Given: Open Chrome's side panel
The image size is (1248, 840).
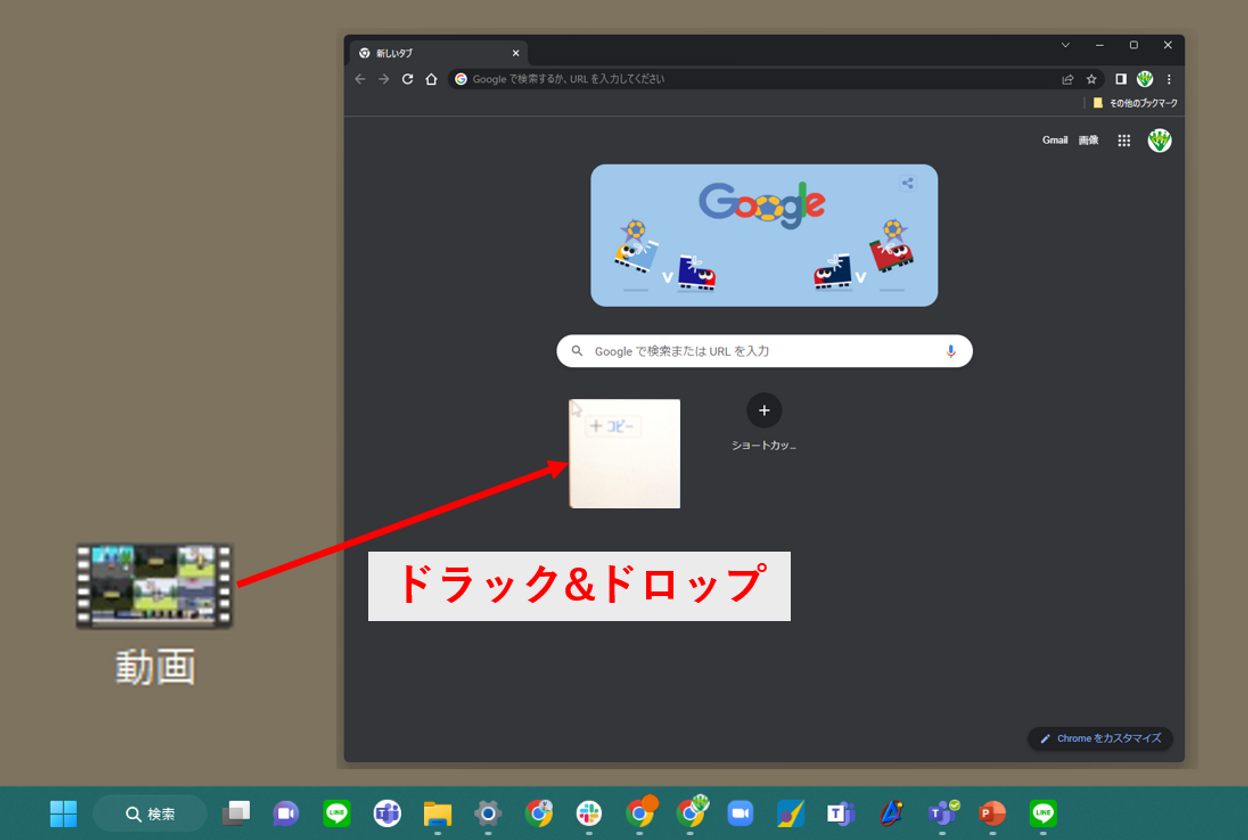Looking at the screenshot, I should [x=1121, y=79].
